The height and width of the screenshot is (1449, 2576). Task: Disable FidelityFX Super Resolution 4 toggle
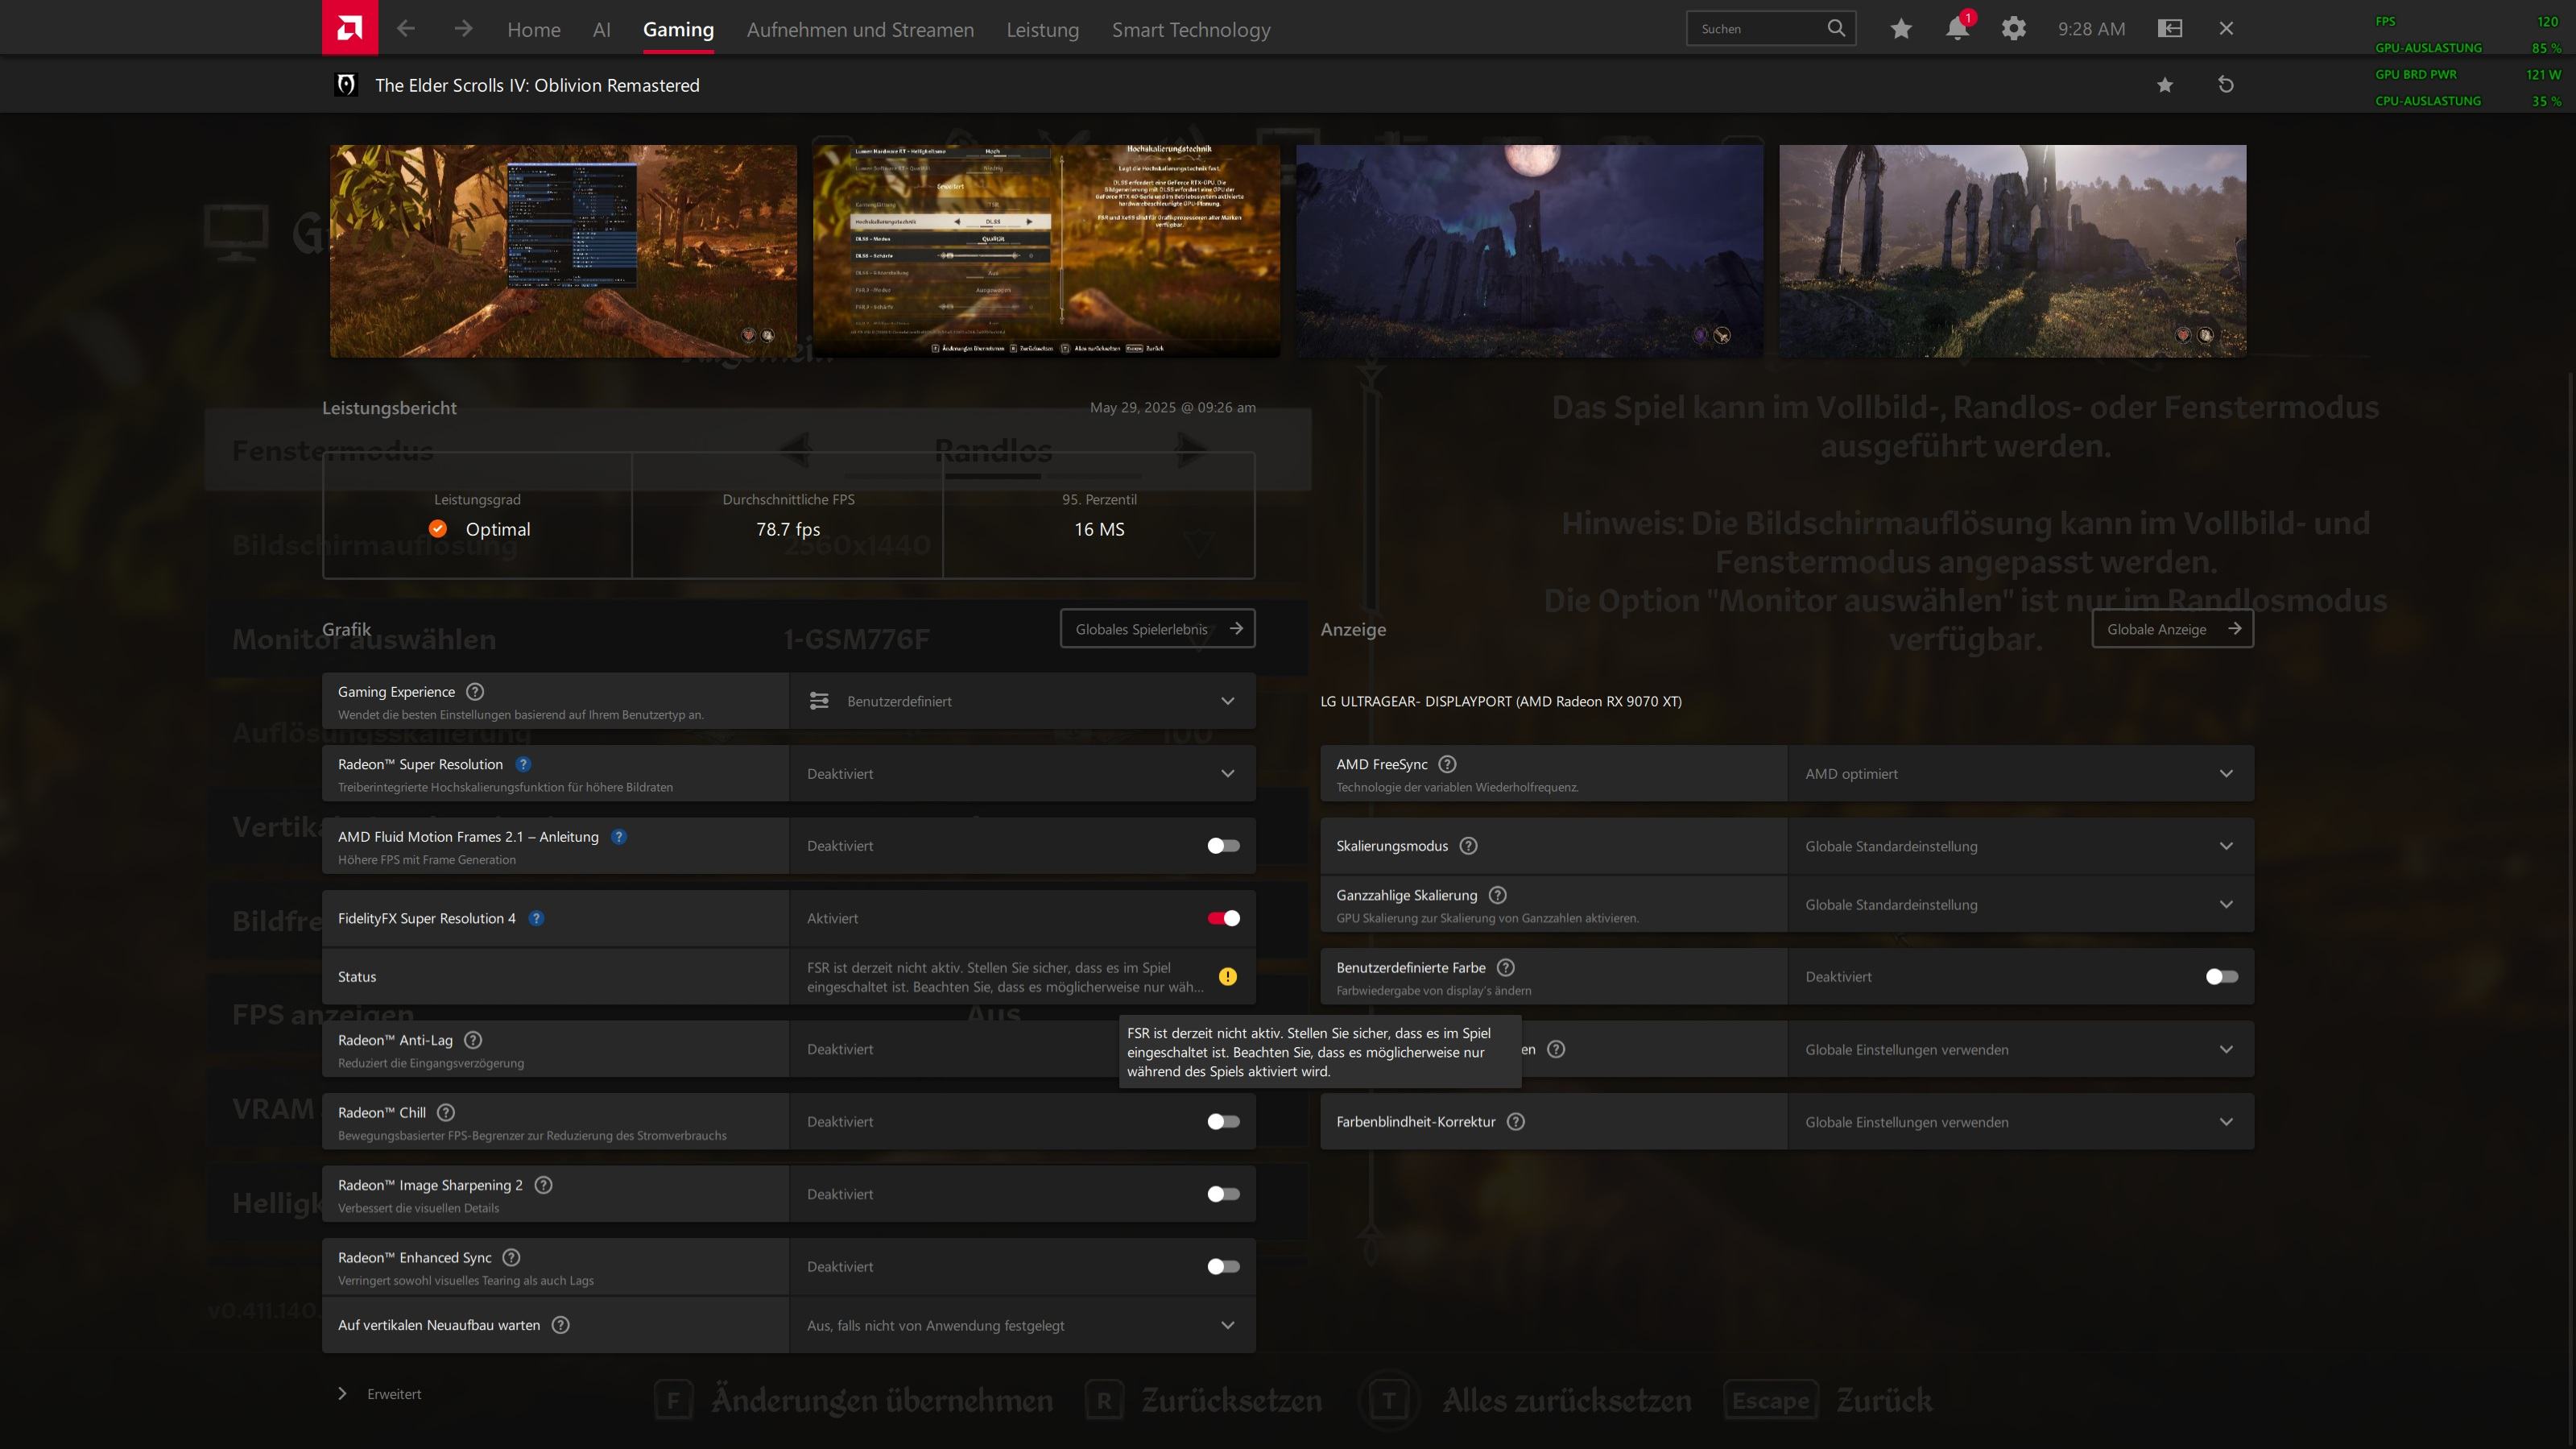(1223, 918)
